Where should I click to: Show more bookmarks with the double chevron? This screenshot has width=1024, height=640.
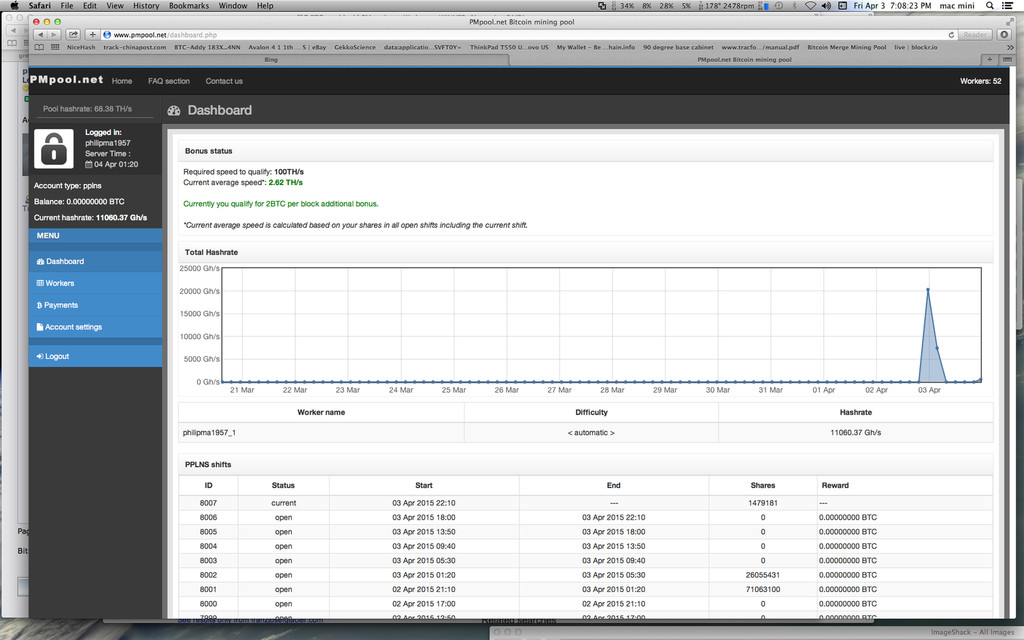1010,47
